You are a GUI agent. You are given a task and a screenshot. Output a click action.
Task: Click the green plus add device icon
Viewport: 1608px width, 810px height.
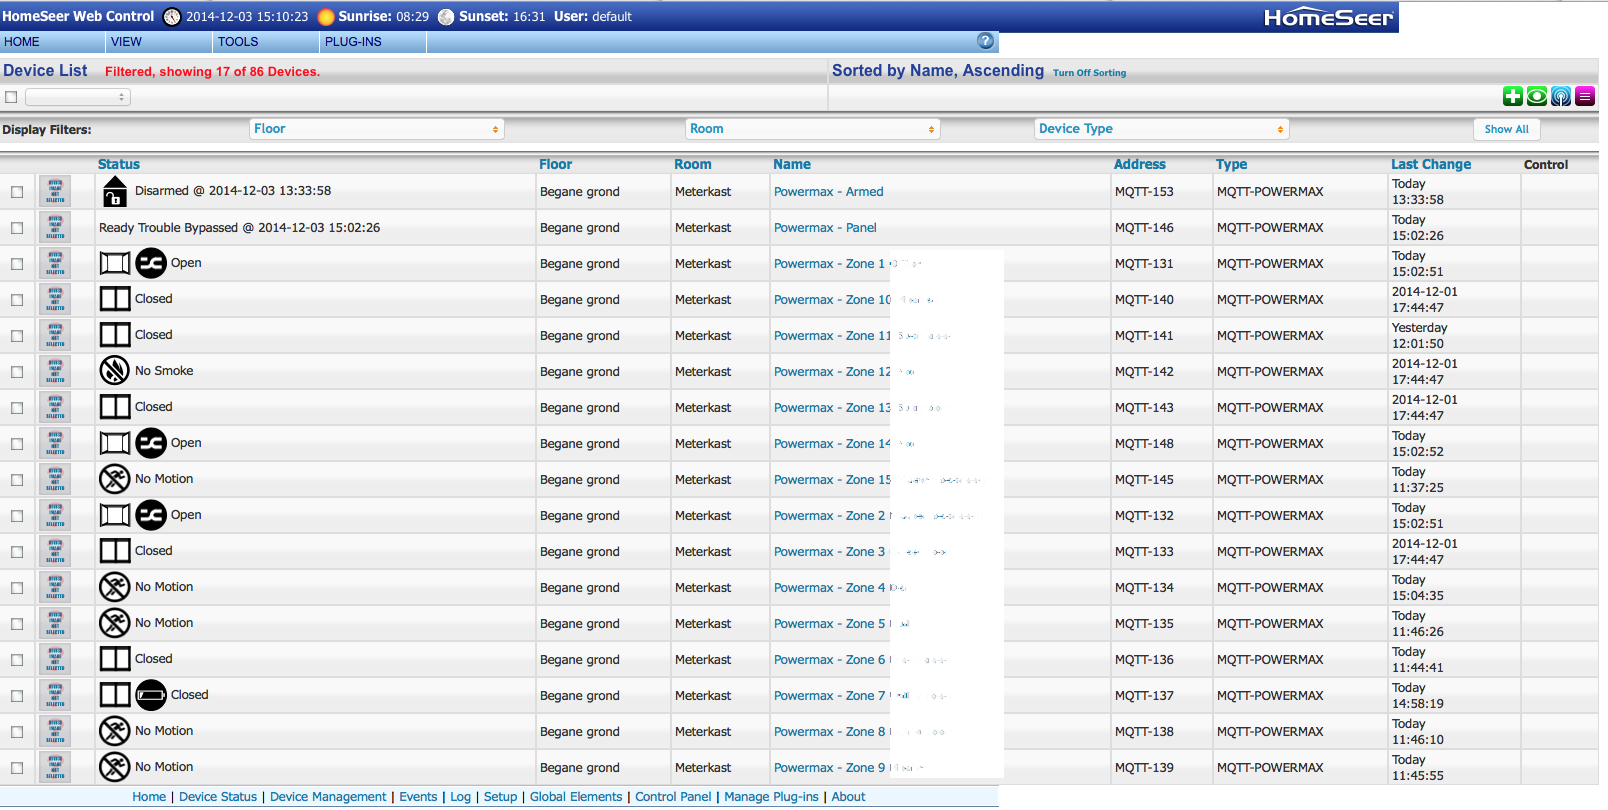1513,96
